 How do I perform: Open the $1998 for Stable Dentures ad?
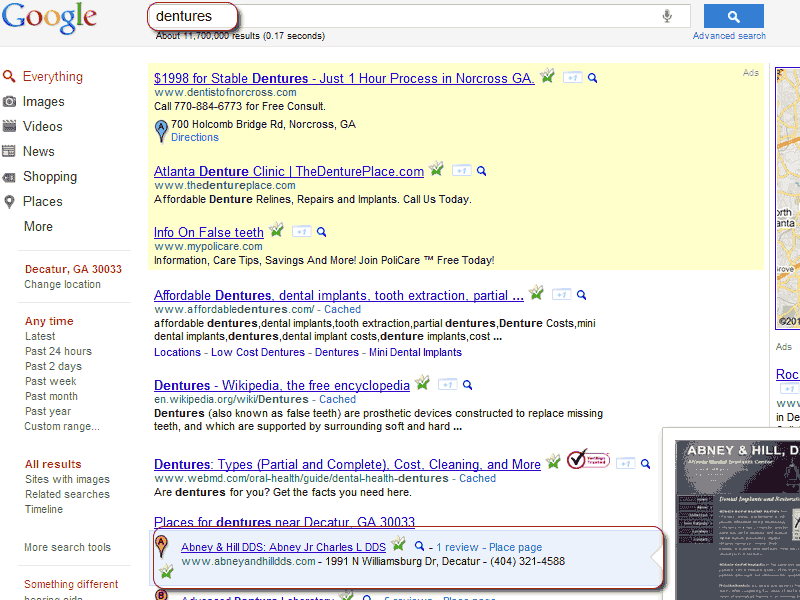coord(344,78)
